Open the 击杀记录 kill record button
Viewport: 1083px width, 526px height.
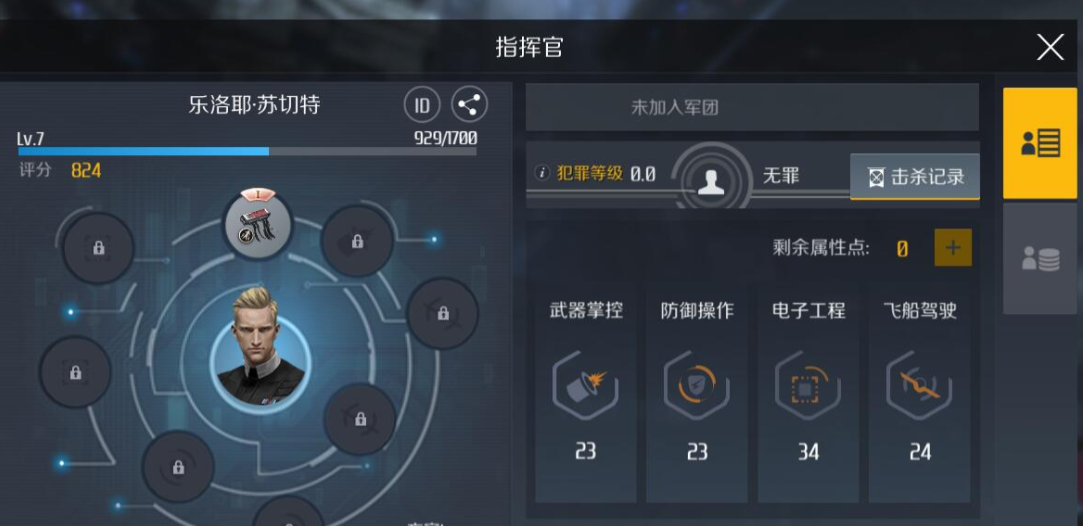pyautogui.click(x=914, y=177)
